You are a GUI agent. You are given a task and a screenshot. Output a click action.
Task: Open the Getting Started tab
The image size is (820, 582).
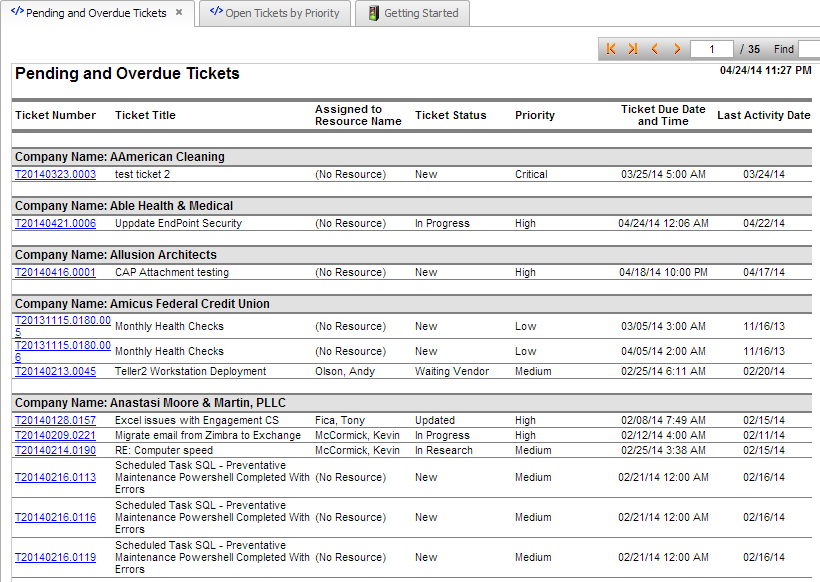(420, 13)
